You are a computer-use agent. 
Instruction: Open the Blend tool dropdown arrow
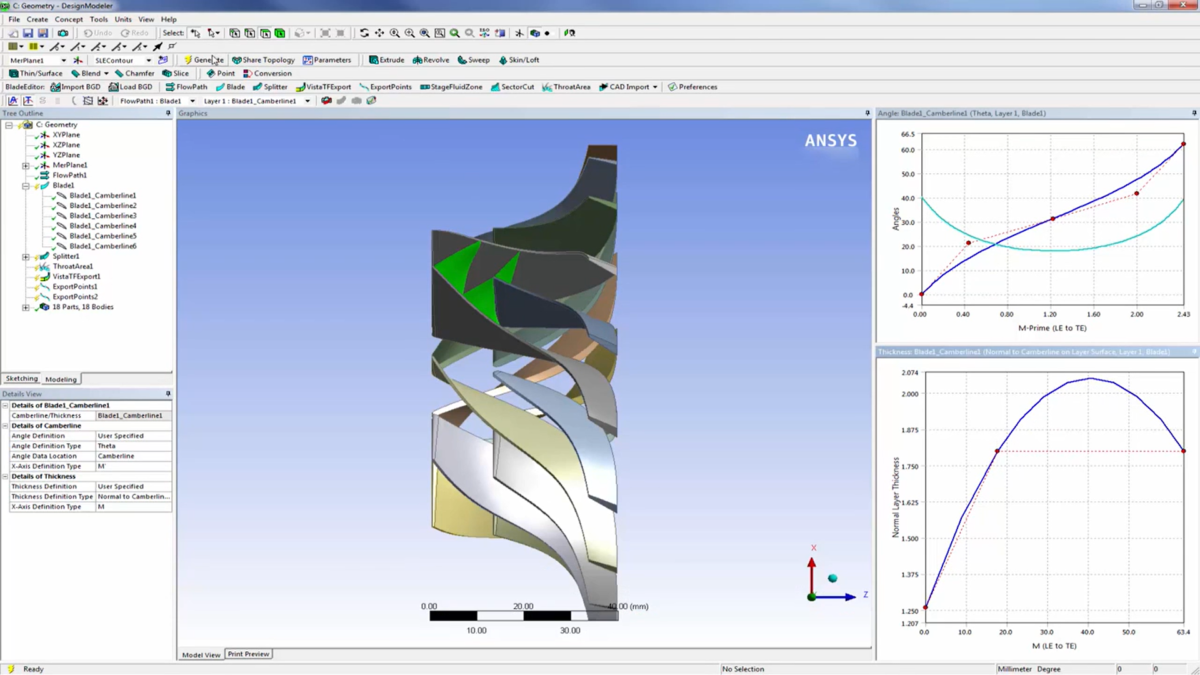(106, 73)
